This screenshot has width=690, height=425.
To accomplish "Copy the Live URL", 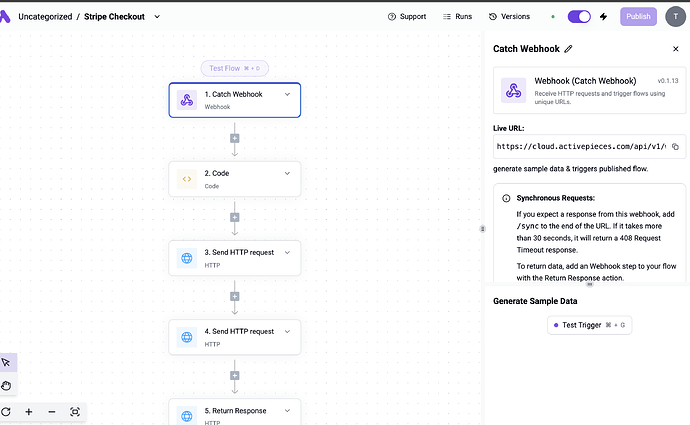I will (x=675, y=147).
